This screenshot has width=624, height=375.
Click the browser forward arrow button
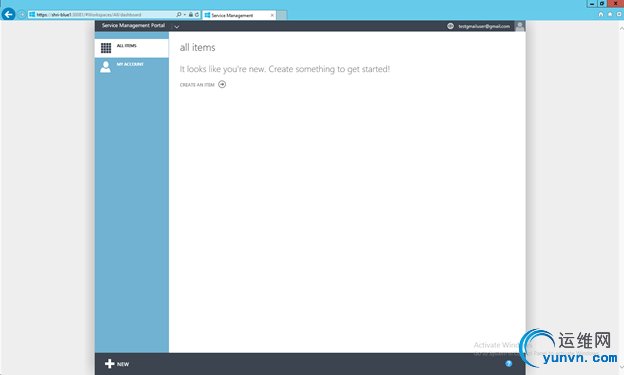click(x=21, y=15)
